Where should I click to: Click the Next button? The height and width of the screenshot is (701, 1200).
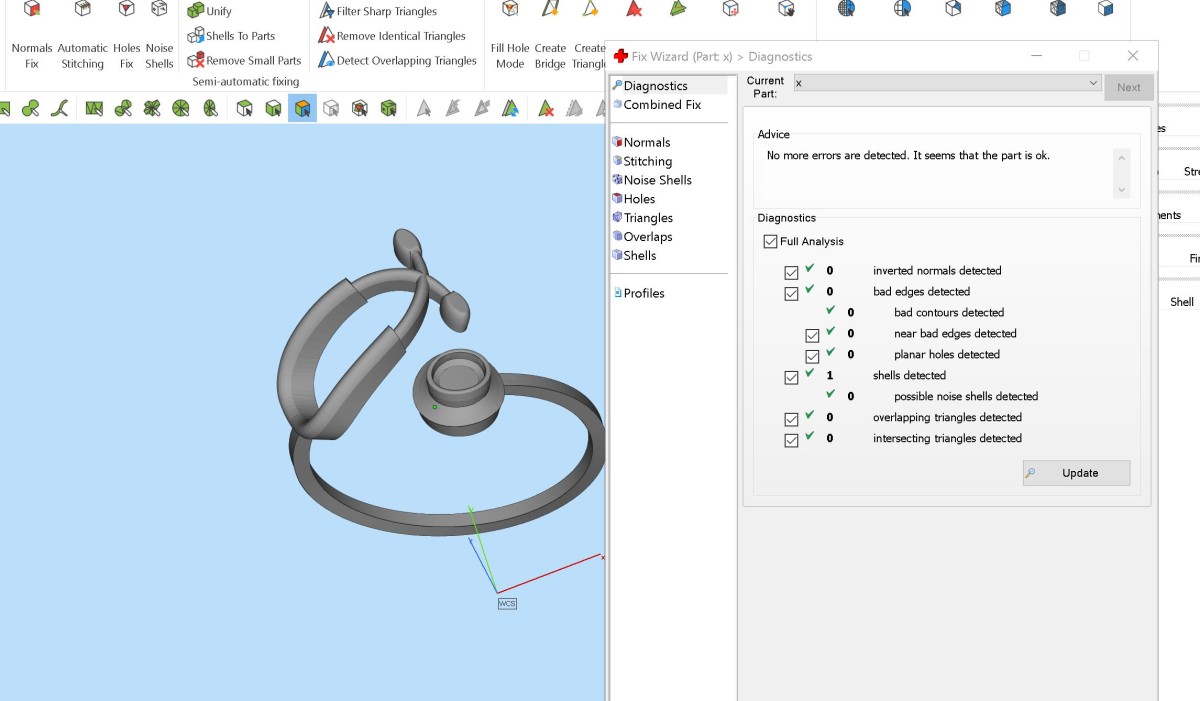pos(1128,87)
